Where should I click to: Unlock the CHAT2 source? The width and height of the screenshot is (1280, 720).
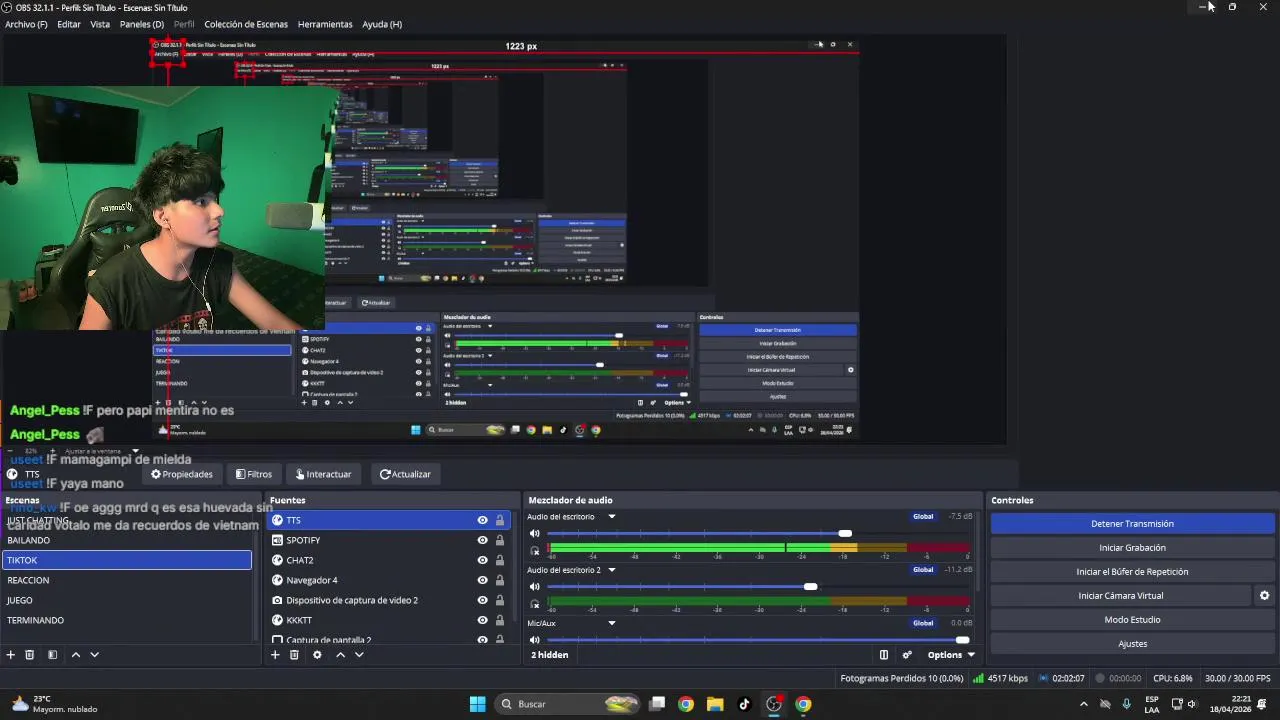[x=500, y=560]
